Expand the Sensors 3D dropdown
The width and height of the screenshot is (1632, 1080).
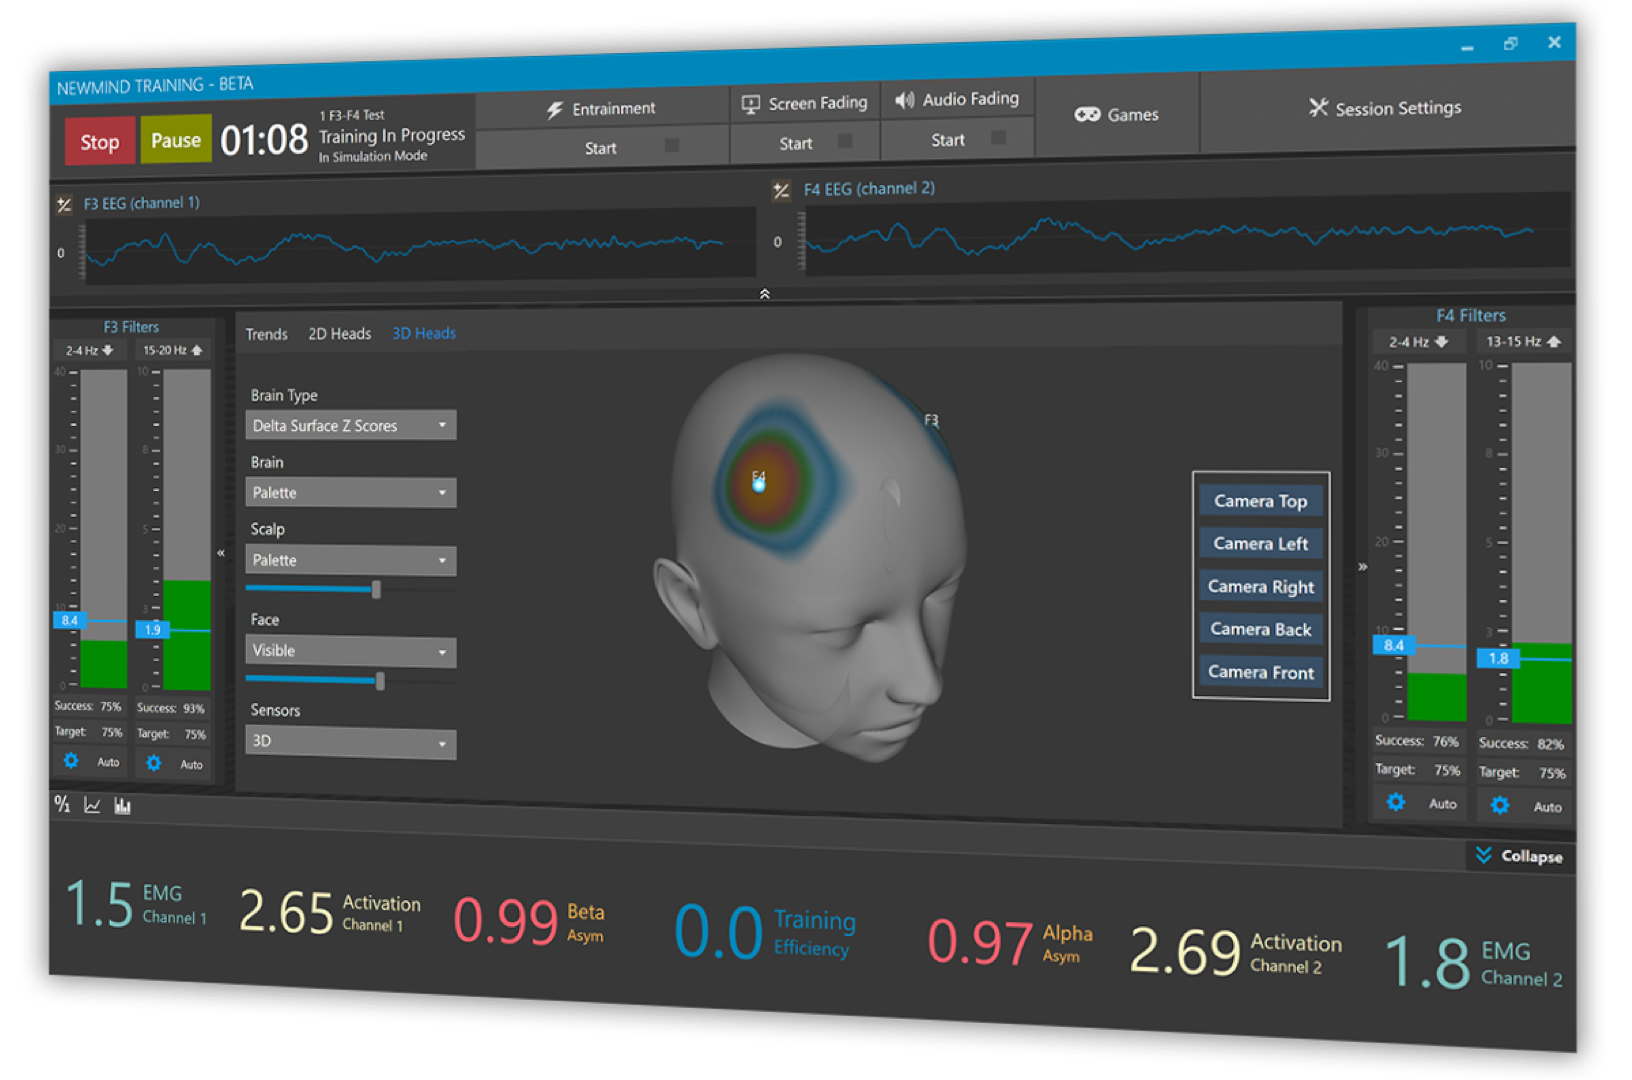pos(350,742)
